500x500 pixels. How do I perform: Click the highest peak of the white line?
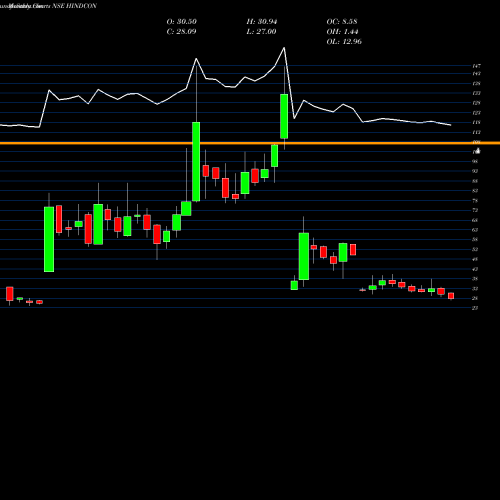[x=284, y=48]
